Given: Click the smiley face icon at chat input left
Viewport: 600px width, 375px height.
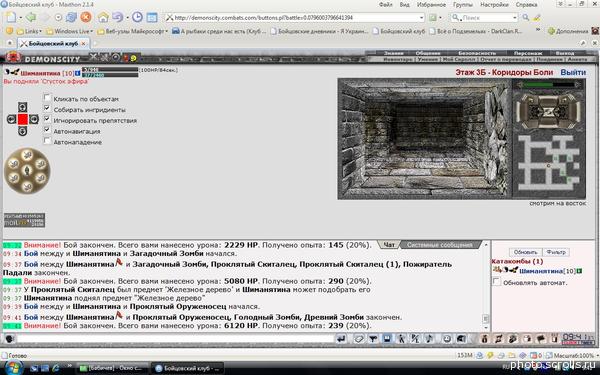Looking at the screenshot, I should tap(10, 339).
